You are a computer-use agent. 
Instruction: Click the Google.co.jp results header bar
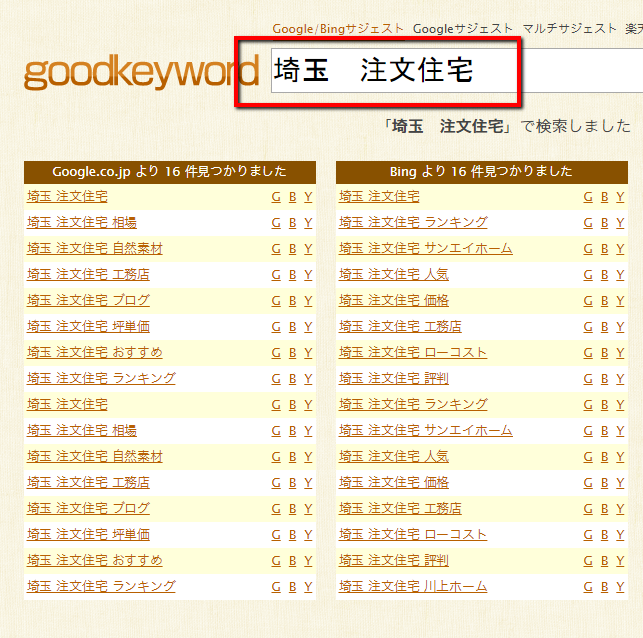tap(169, 171)
